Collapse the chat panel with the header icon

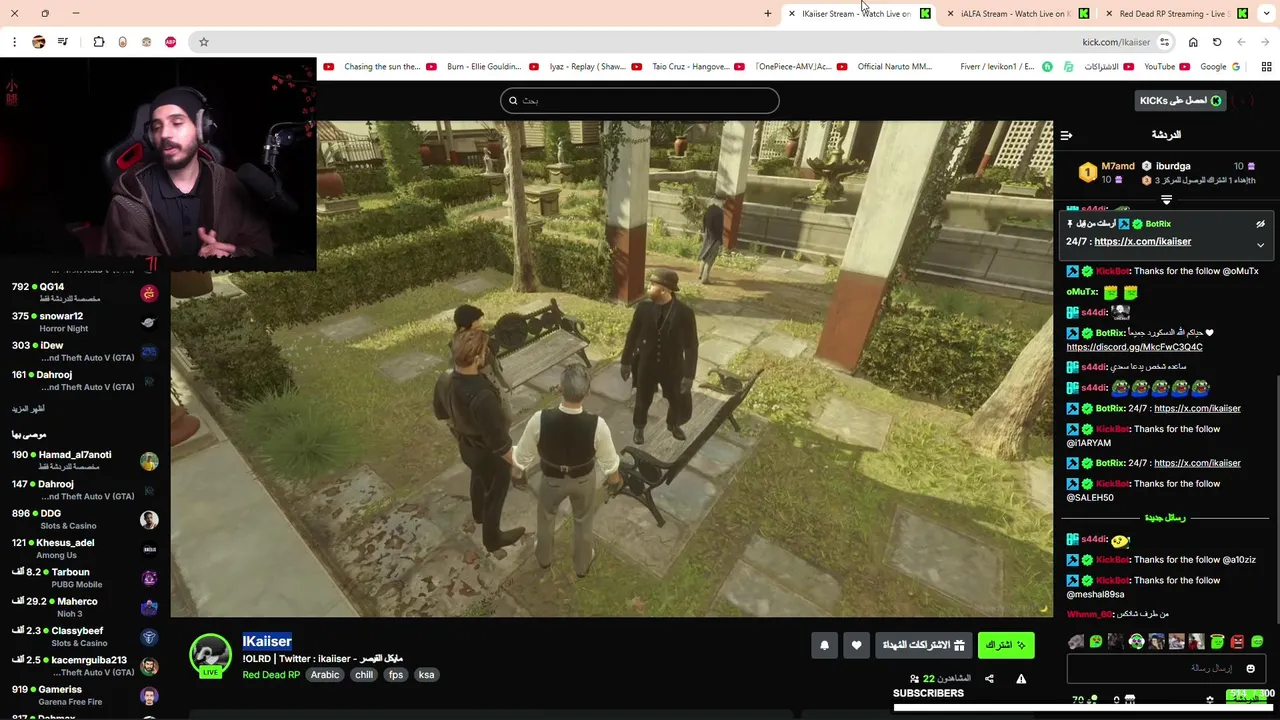click(1066, 135)
